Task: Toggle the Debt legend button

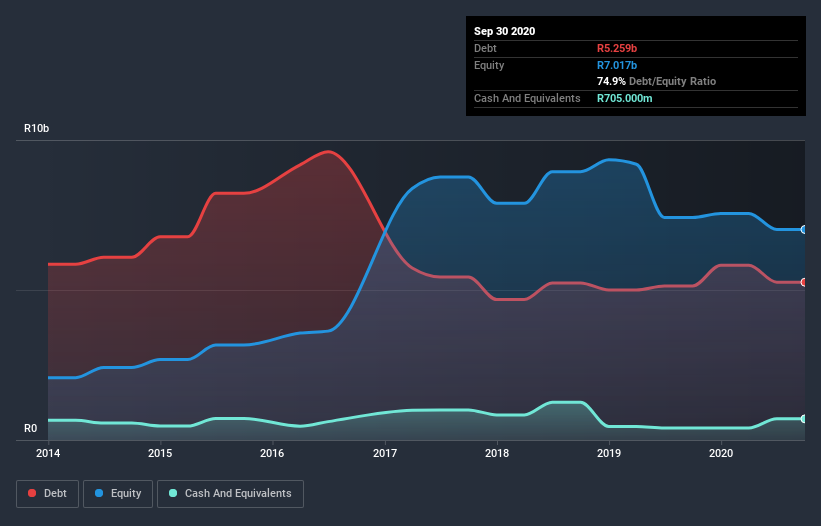Action: point(48,494)
